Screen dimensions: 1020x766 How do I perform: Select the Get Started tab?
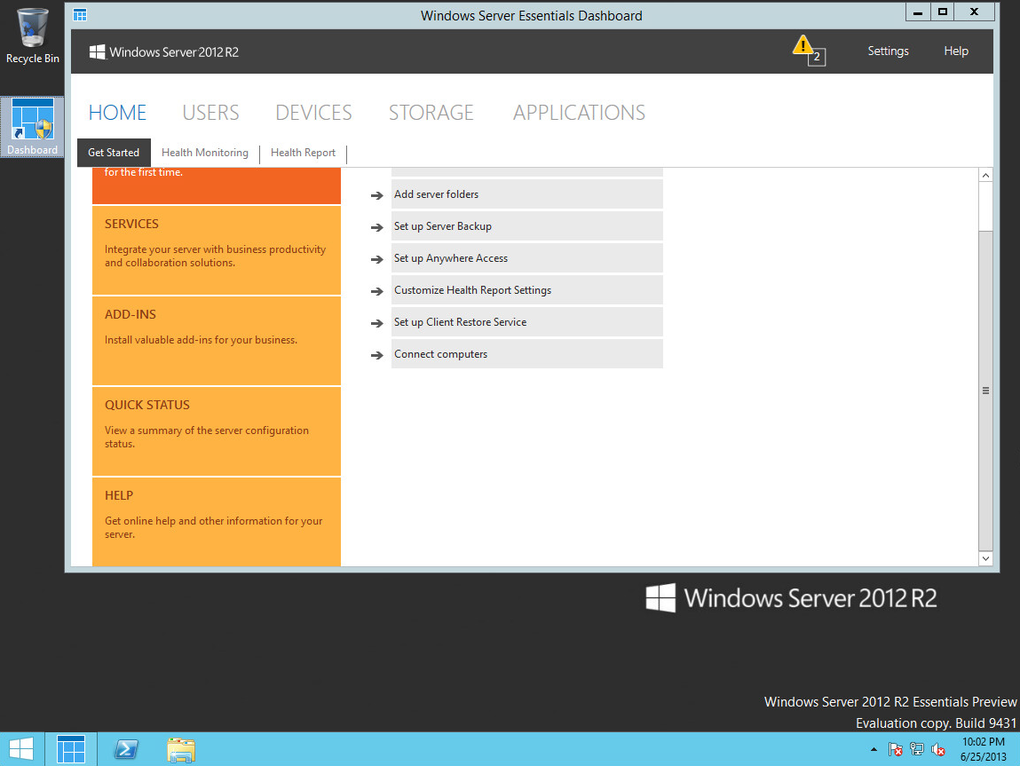click(x=114, y=152)
